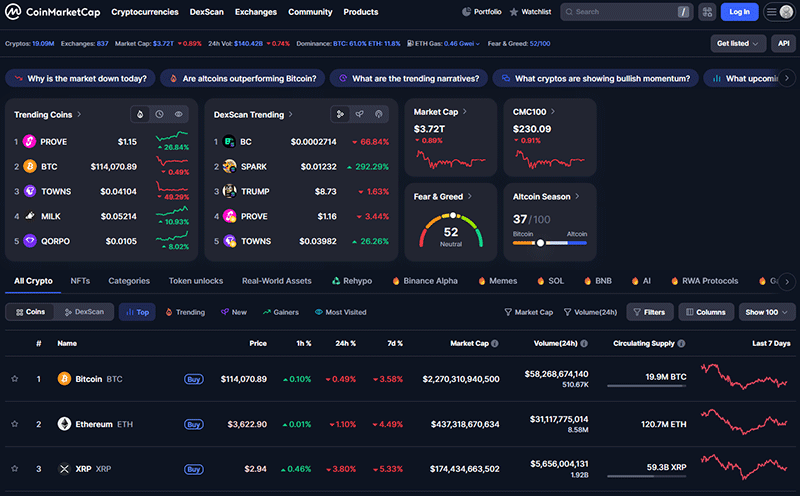Select the Gainers filter chip

coord(281,312)
